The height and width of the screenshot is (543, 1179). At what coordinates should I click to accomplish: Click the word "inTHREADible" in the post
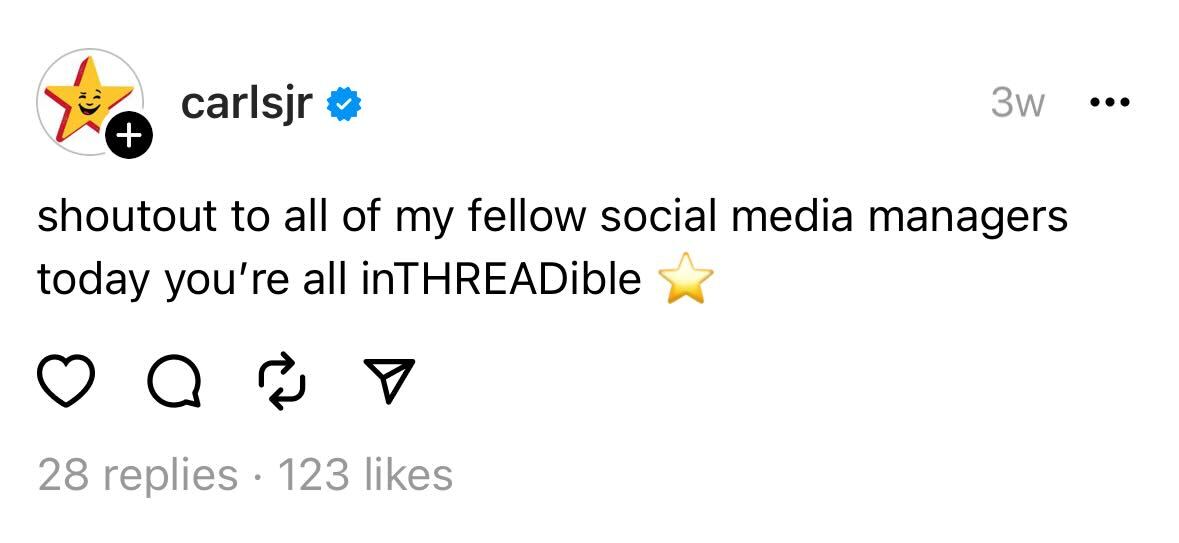(500, 281)
